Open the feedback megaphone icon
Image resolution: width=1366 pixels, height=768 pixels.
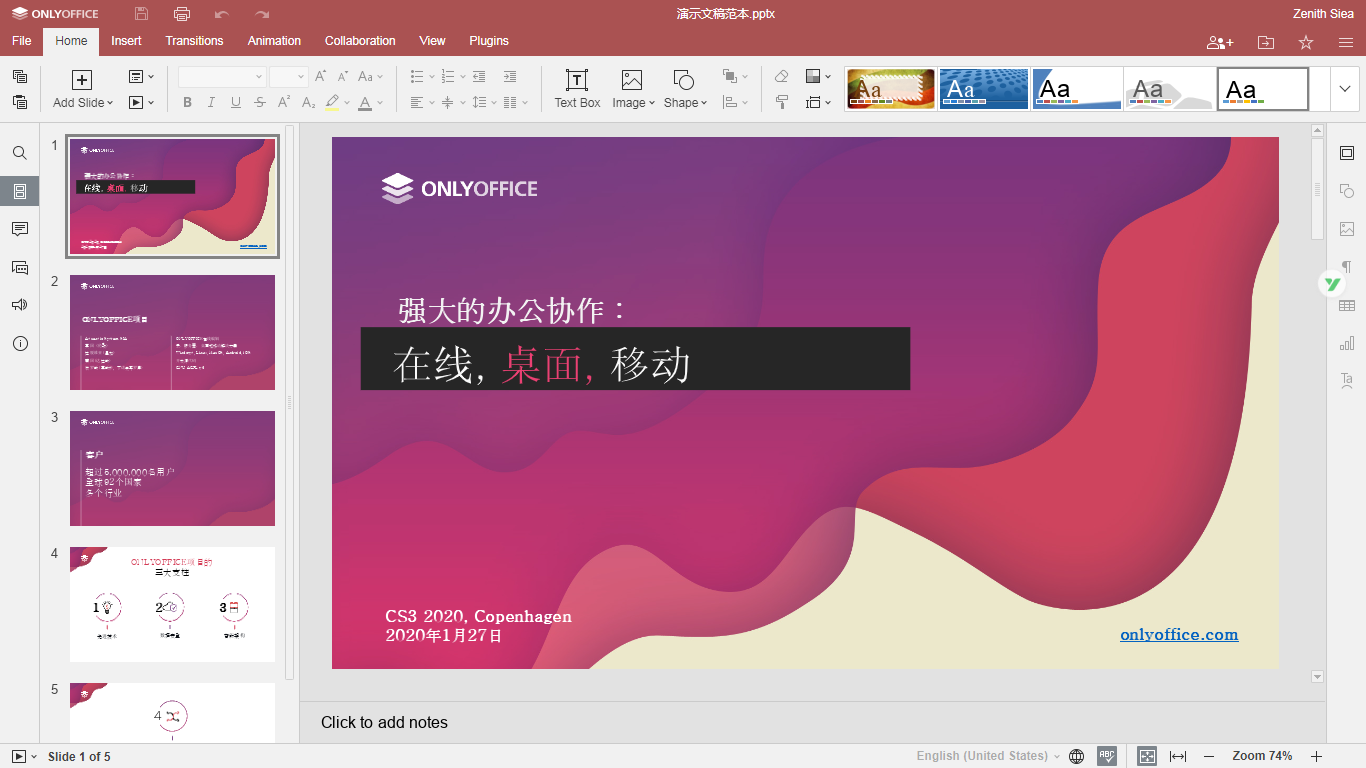(20, 305)
